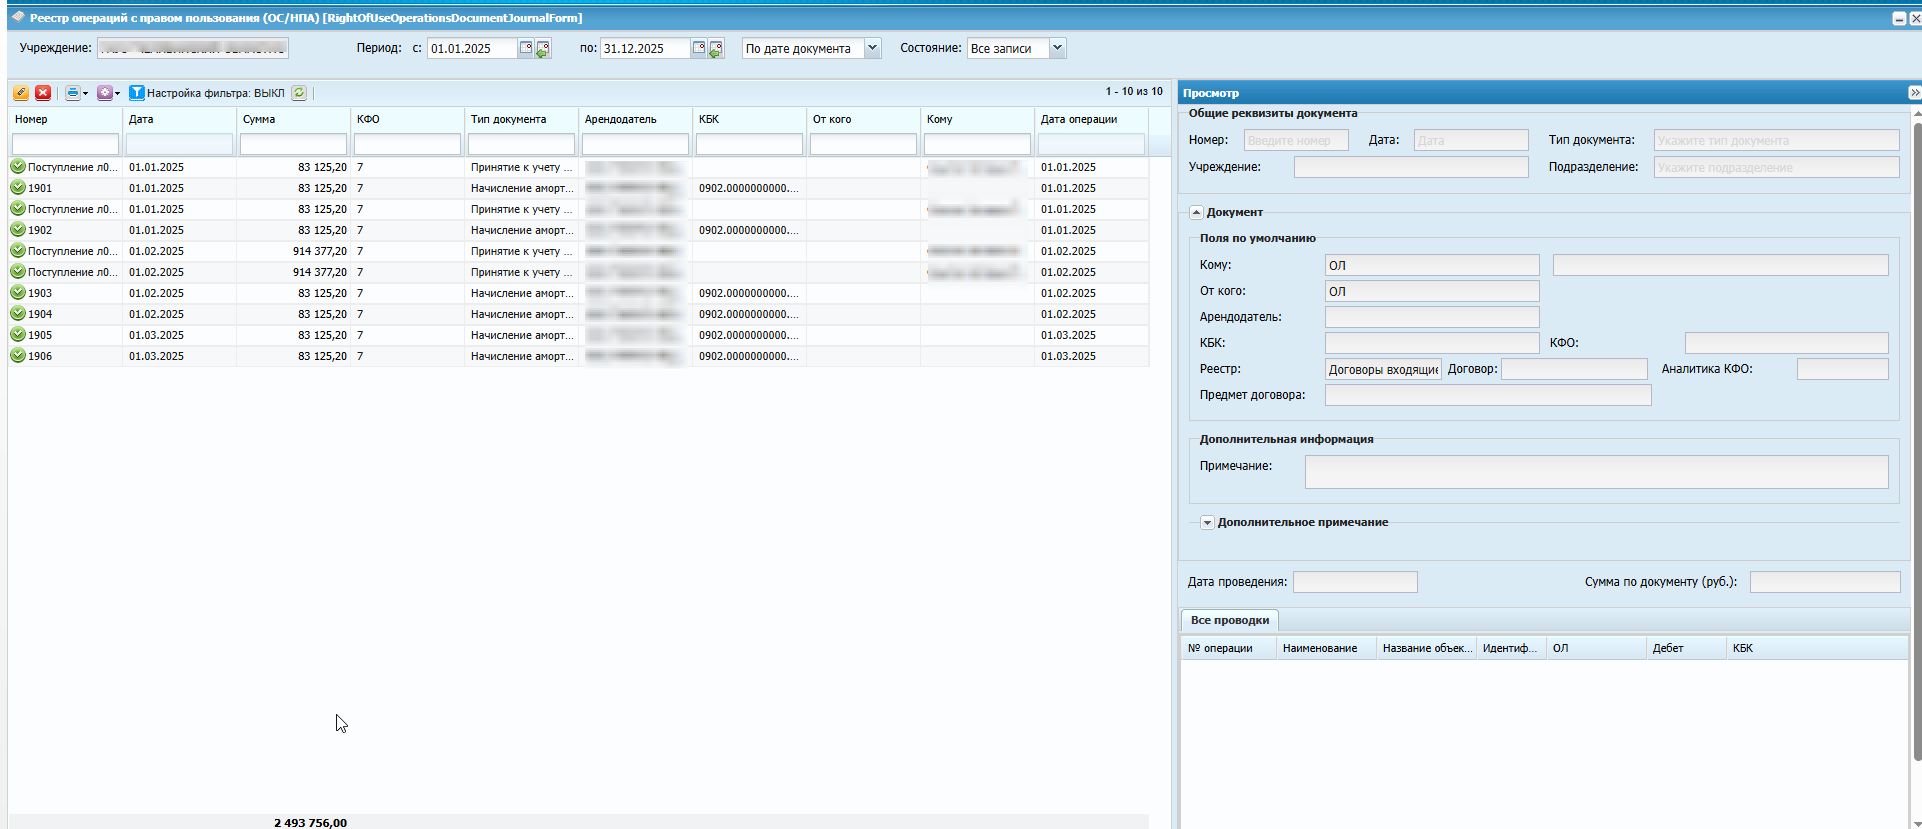Click the right panel vertical scrollbar
This screenshot has height=829, width=1922.
coord(1916,440)
